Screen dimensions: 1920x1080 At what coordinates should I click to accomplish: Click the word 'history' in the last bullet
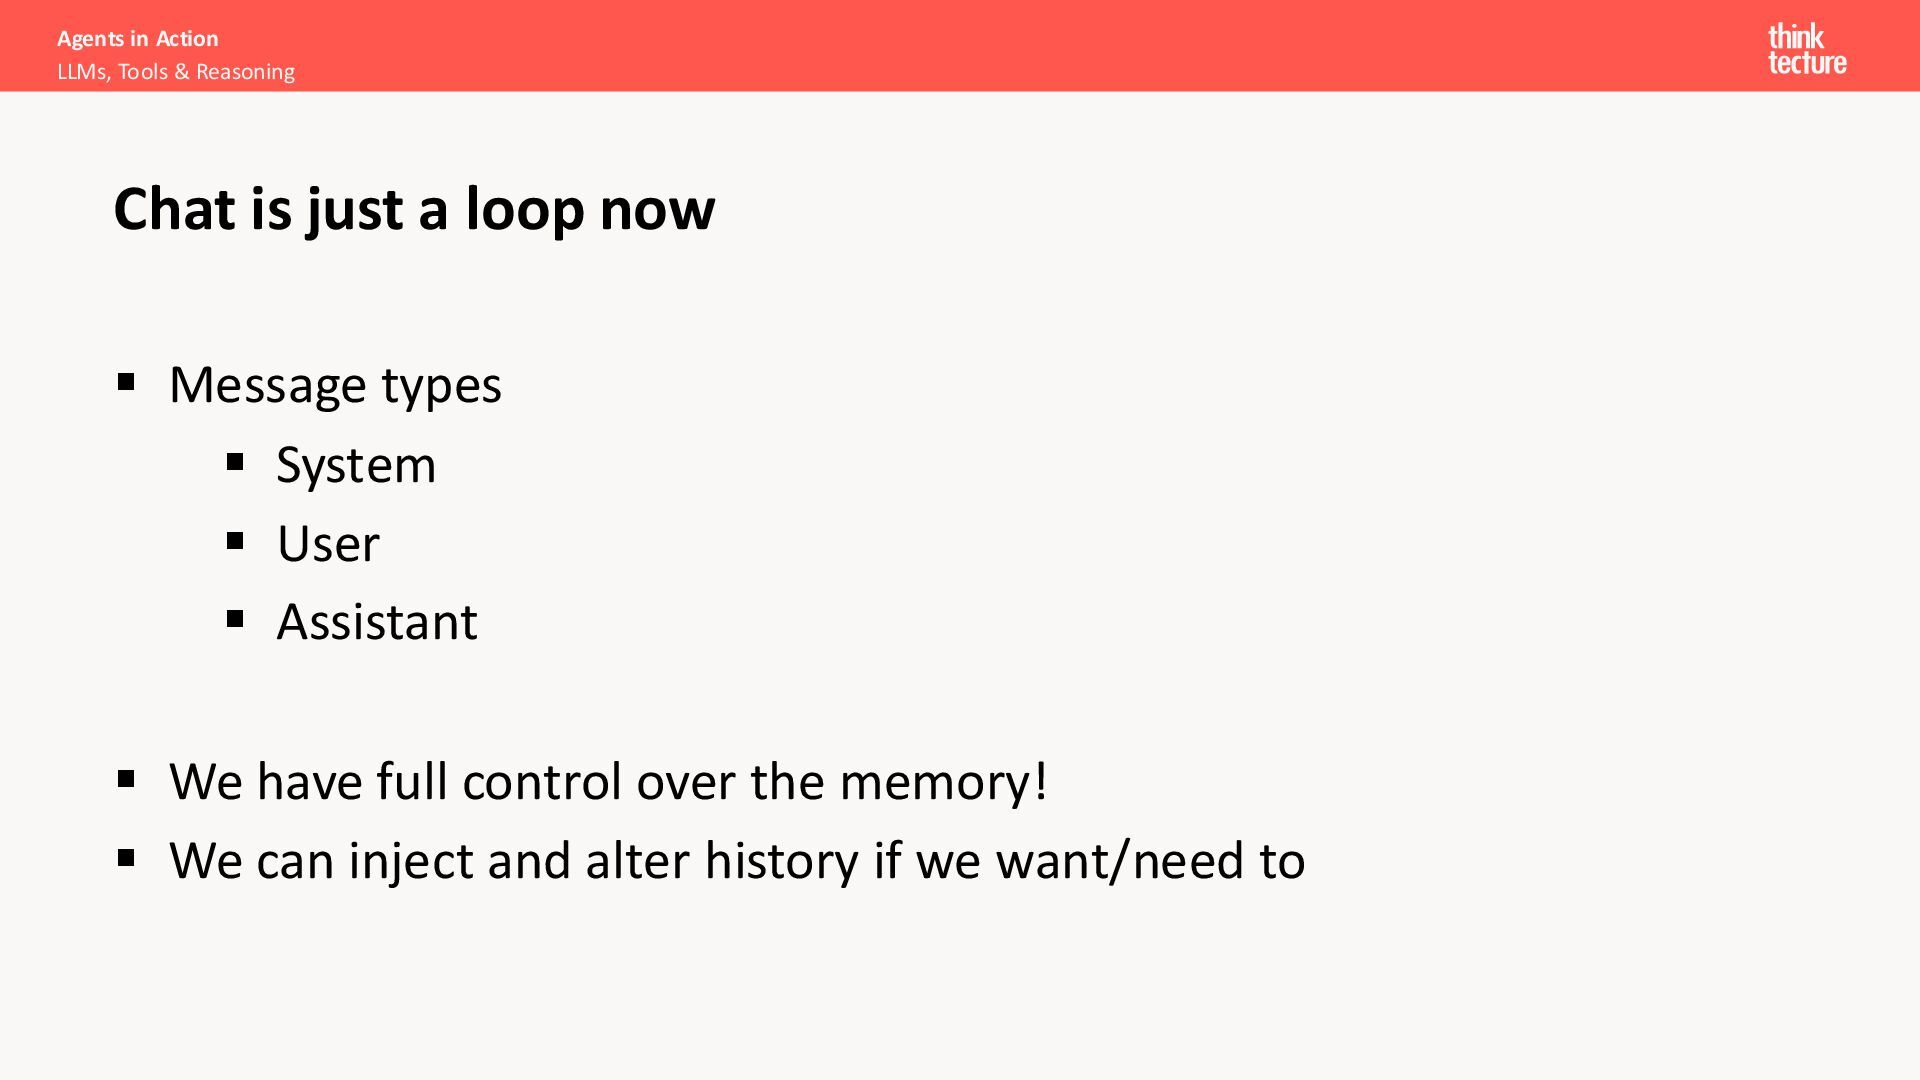[x=781, y=861]
